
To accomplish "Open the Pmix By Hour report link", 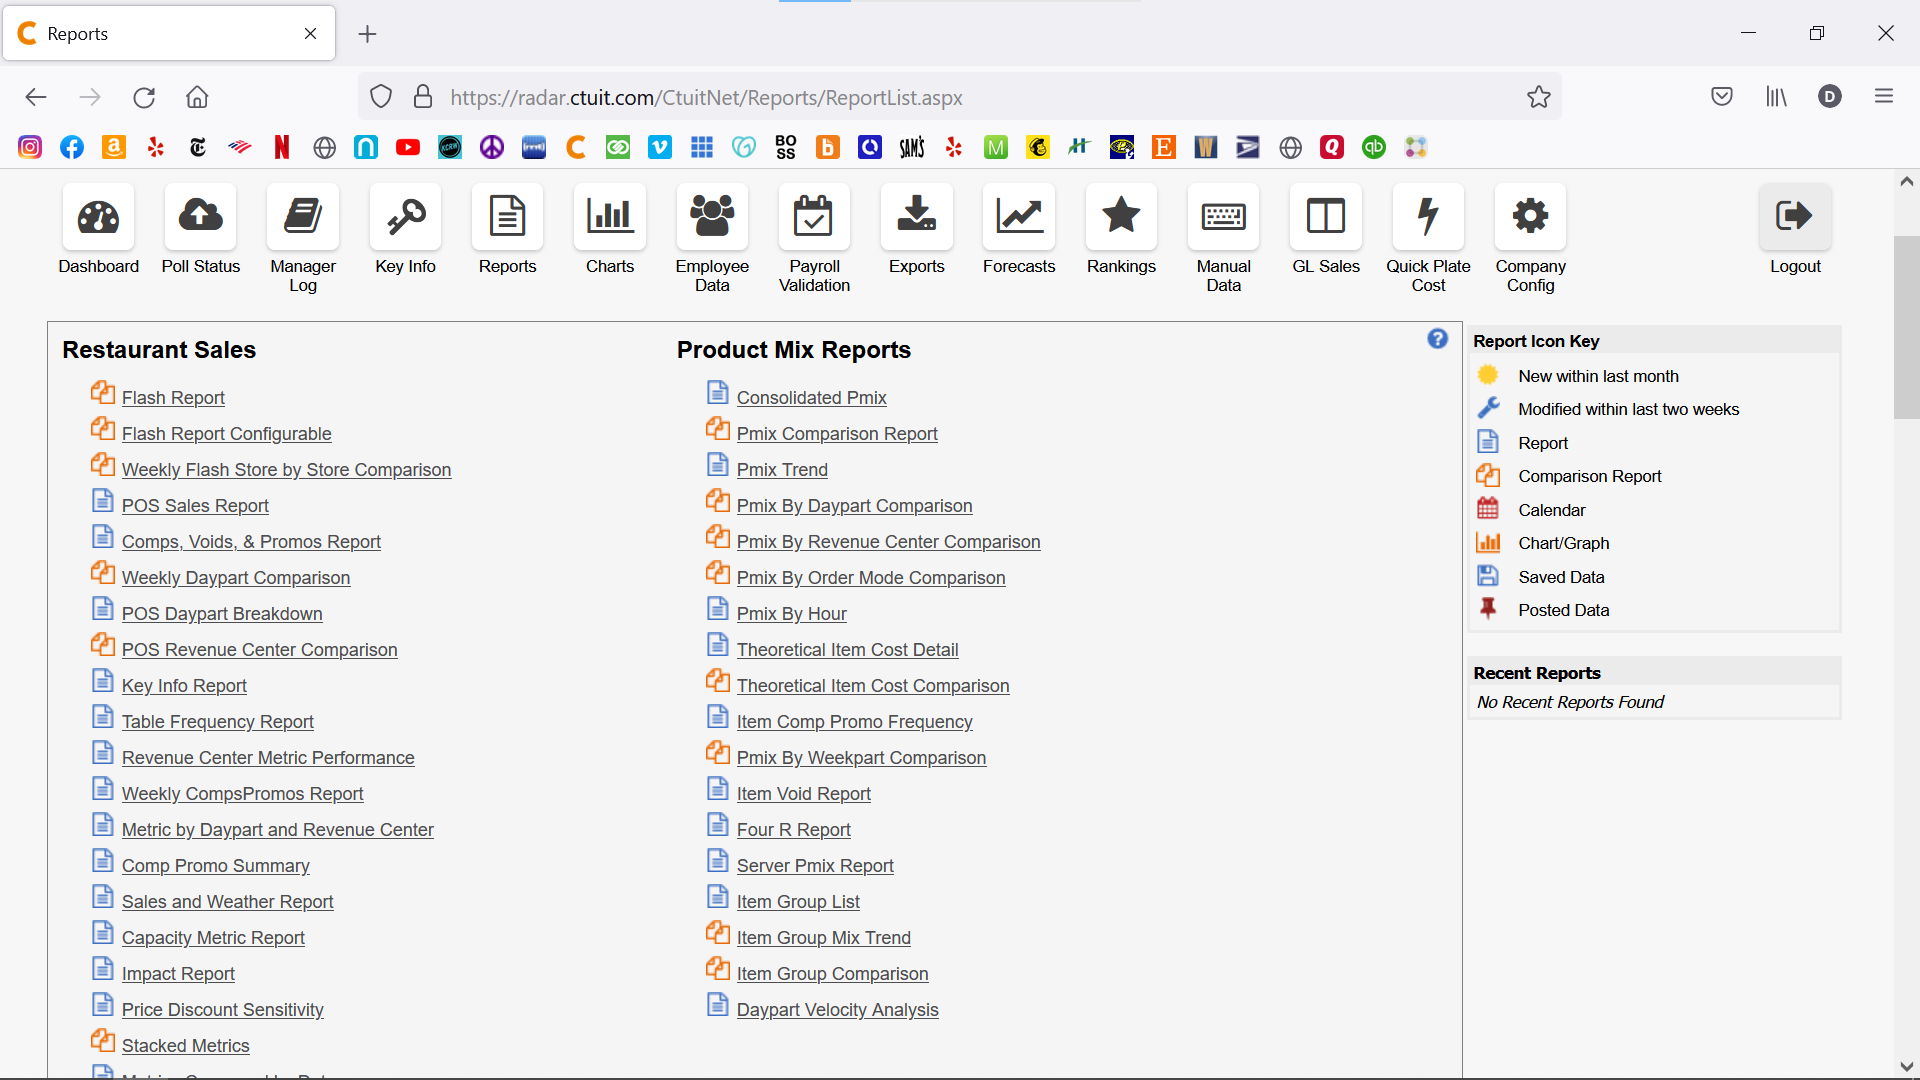I will 791,614.
